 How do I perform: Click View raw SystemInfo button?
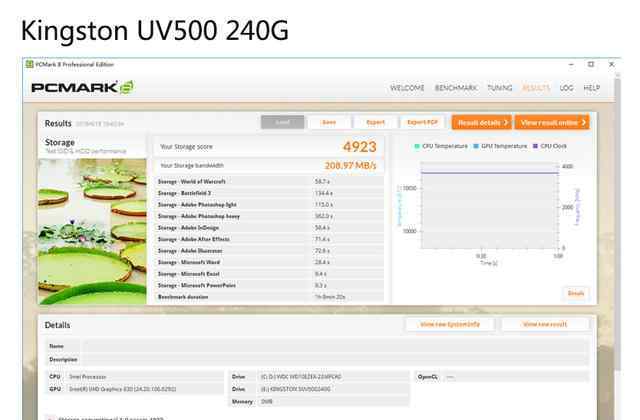[x=450, y=324]
